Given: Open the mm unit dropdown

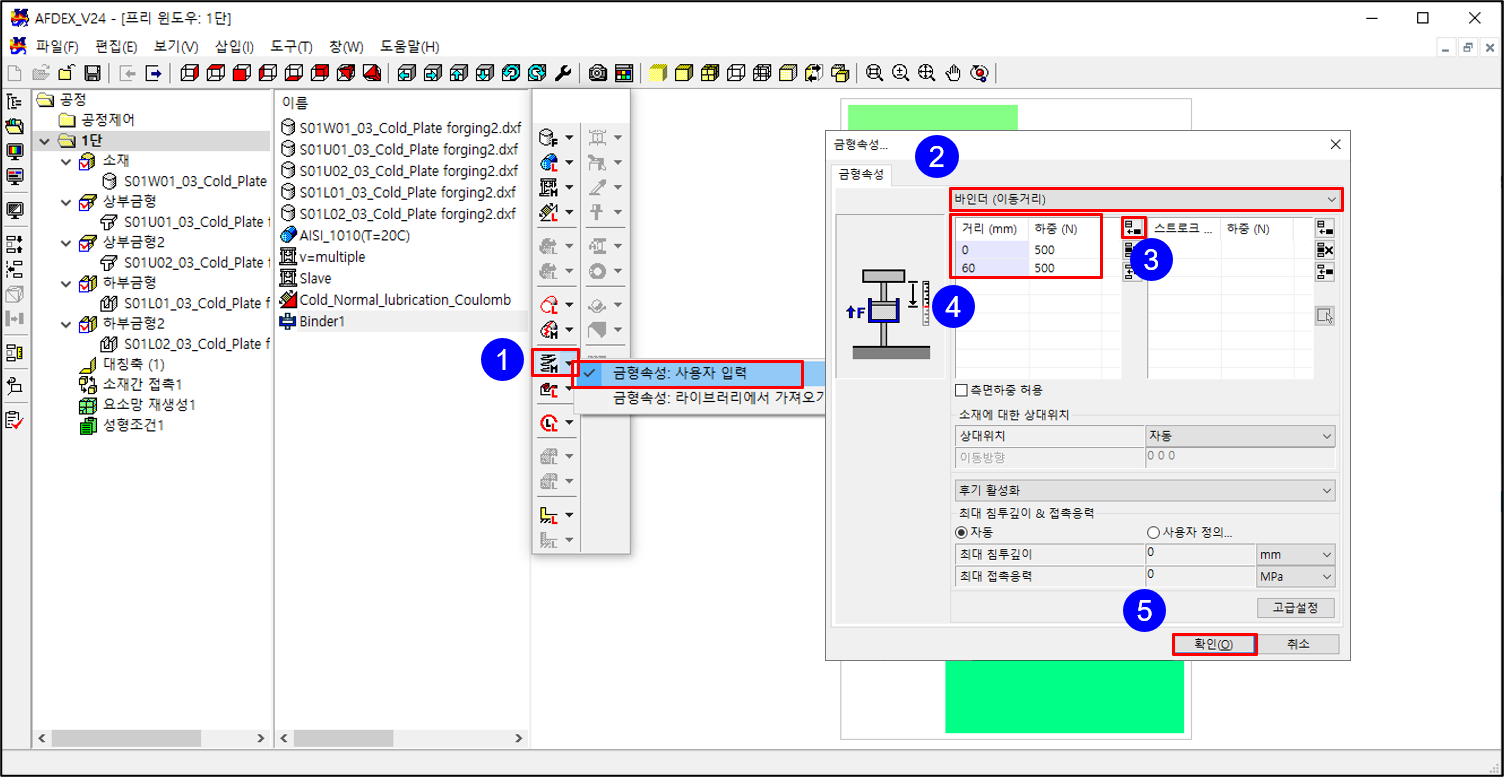Looking at the screenshot, I should pos(1296,554).
